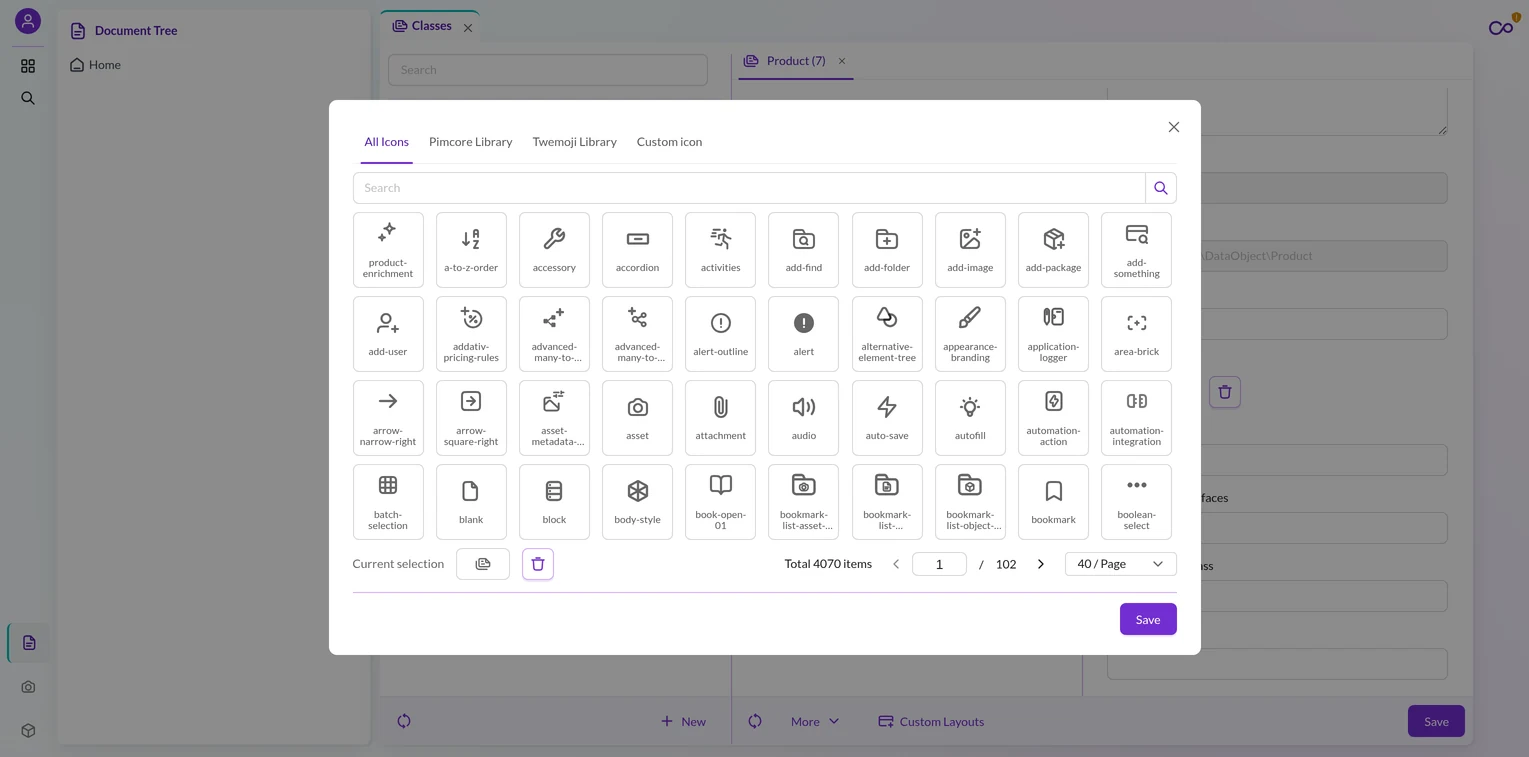
Task: Open the user avatar in sidebar
Action: pos(28,20)
